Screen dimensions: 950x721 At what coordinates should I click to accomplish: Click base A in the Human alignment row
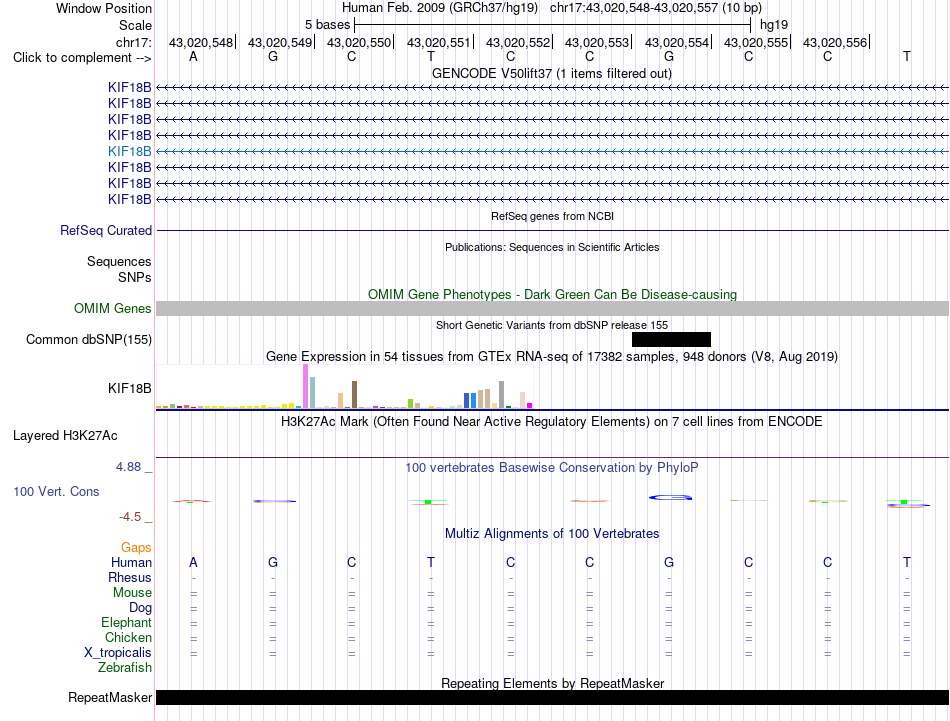193,562
